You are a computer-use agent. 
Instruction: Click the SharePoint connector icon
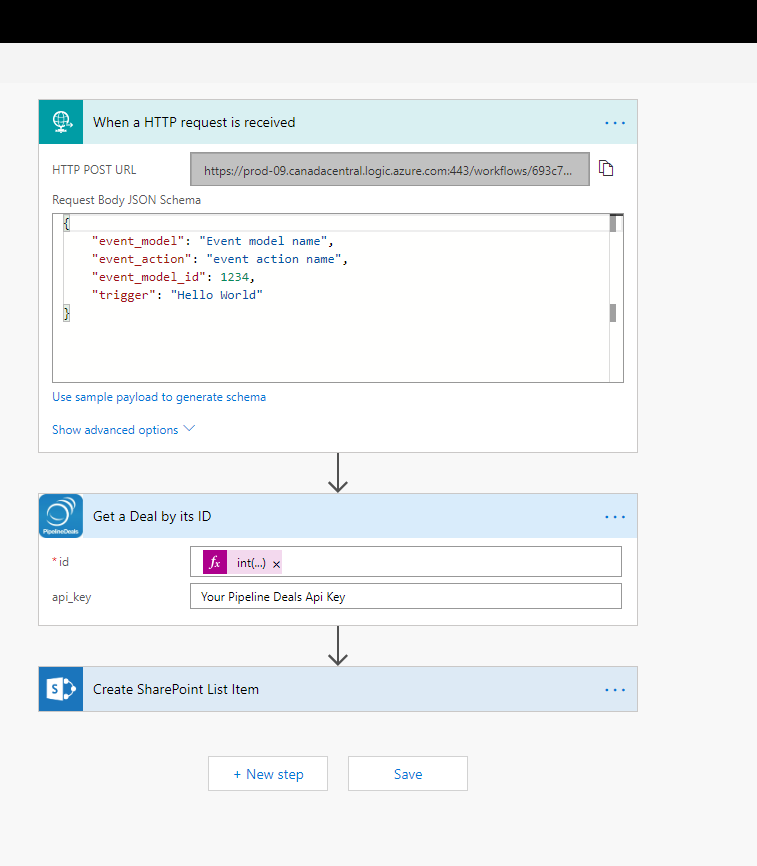pyautogui.click(x=61, y=689)
